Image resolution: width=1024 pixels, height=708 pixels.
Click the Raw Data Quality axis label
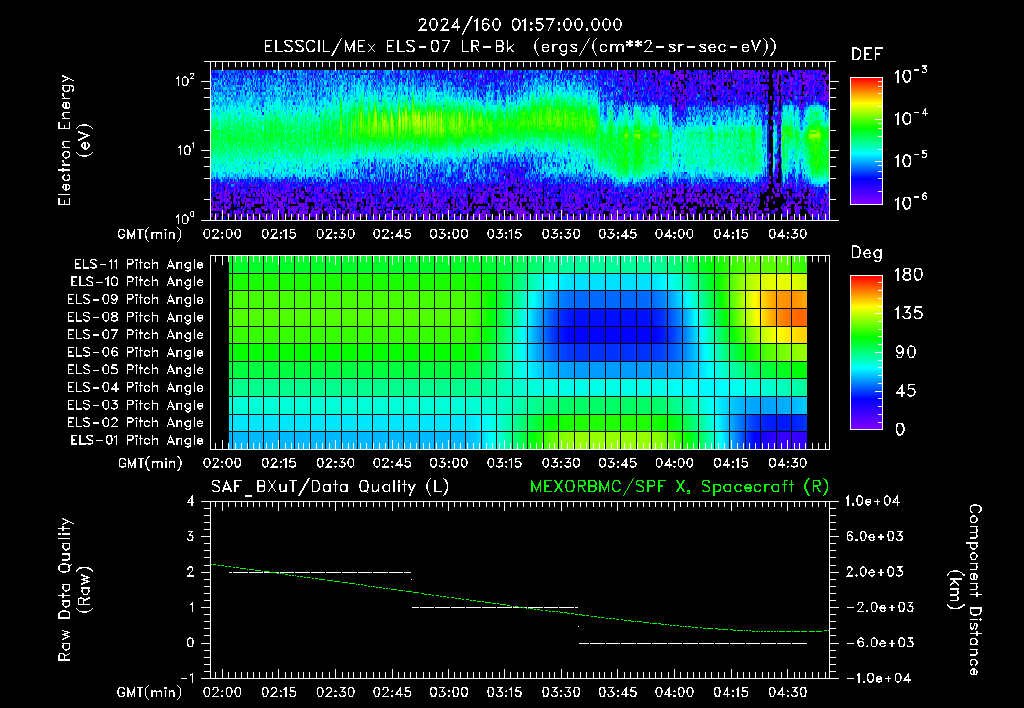coord(74,590)
